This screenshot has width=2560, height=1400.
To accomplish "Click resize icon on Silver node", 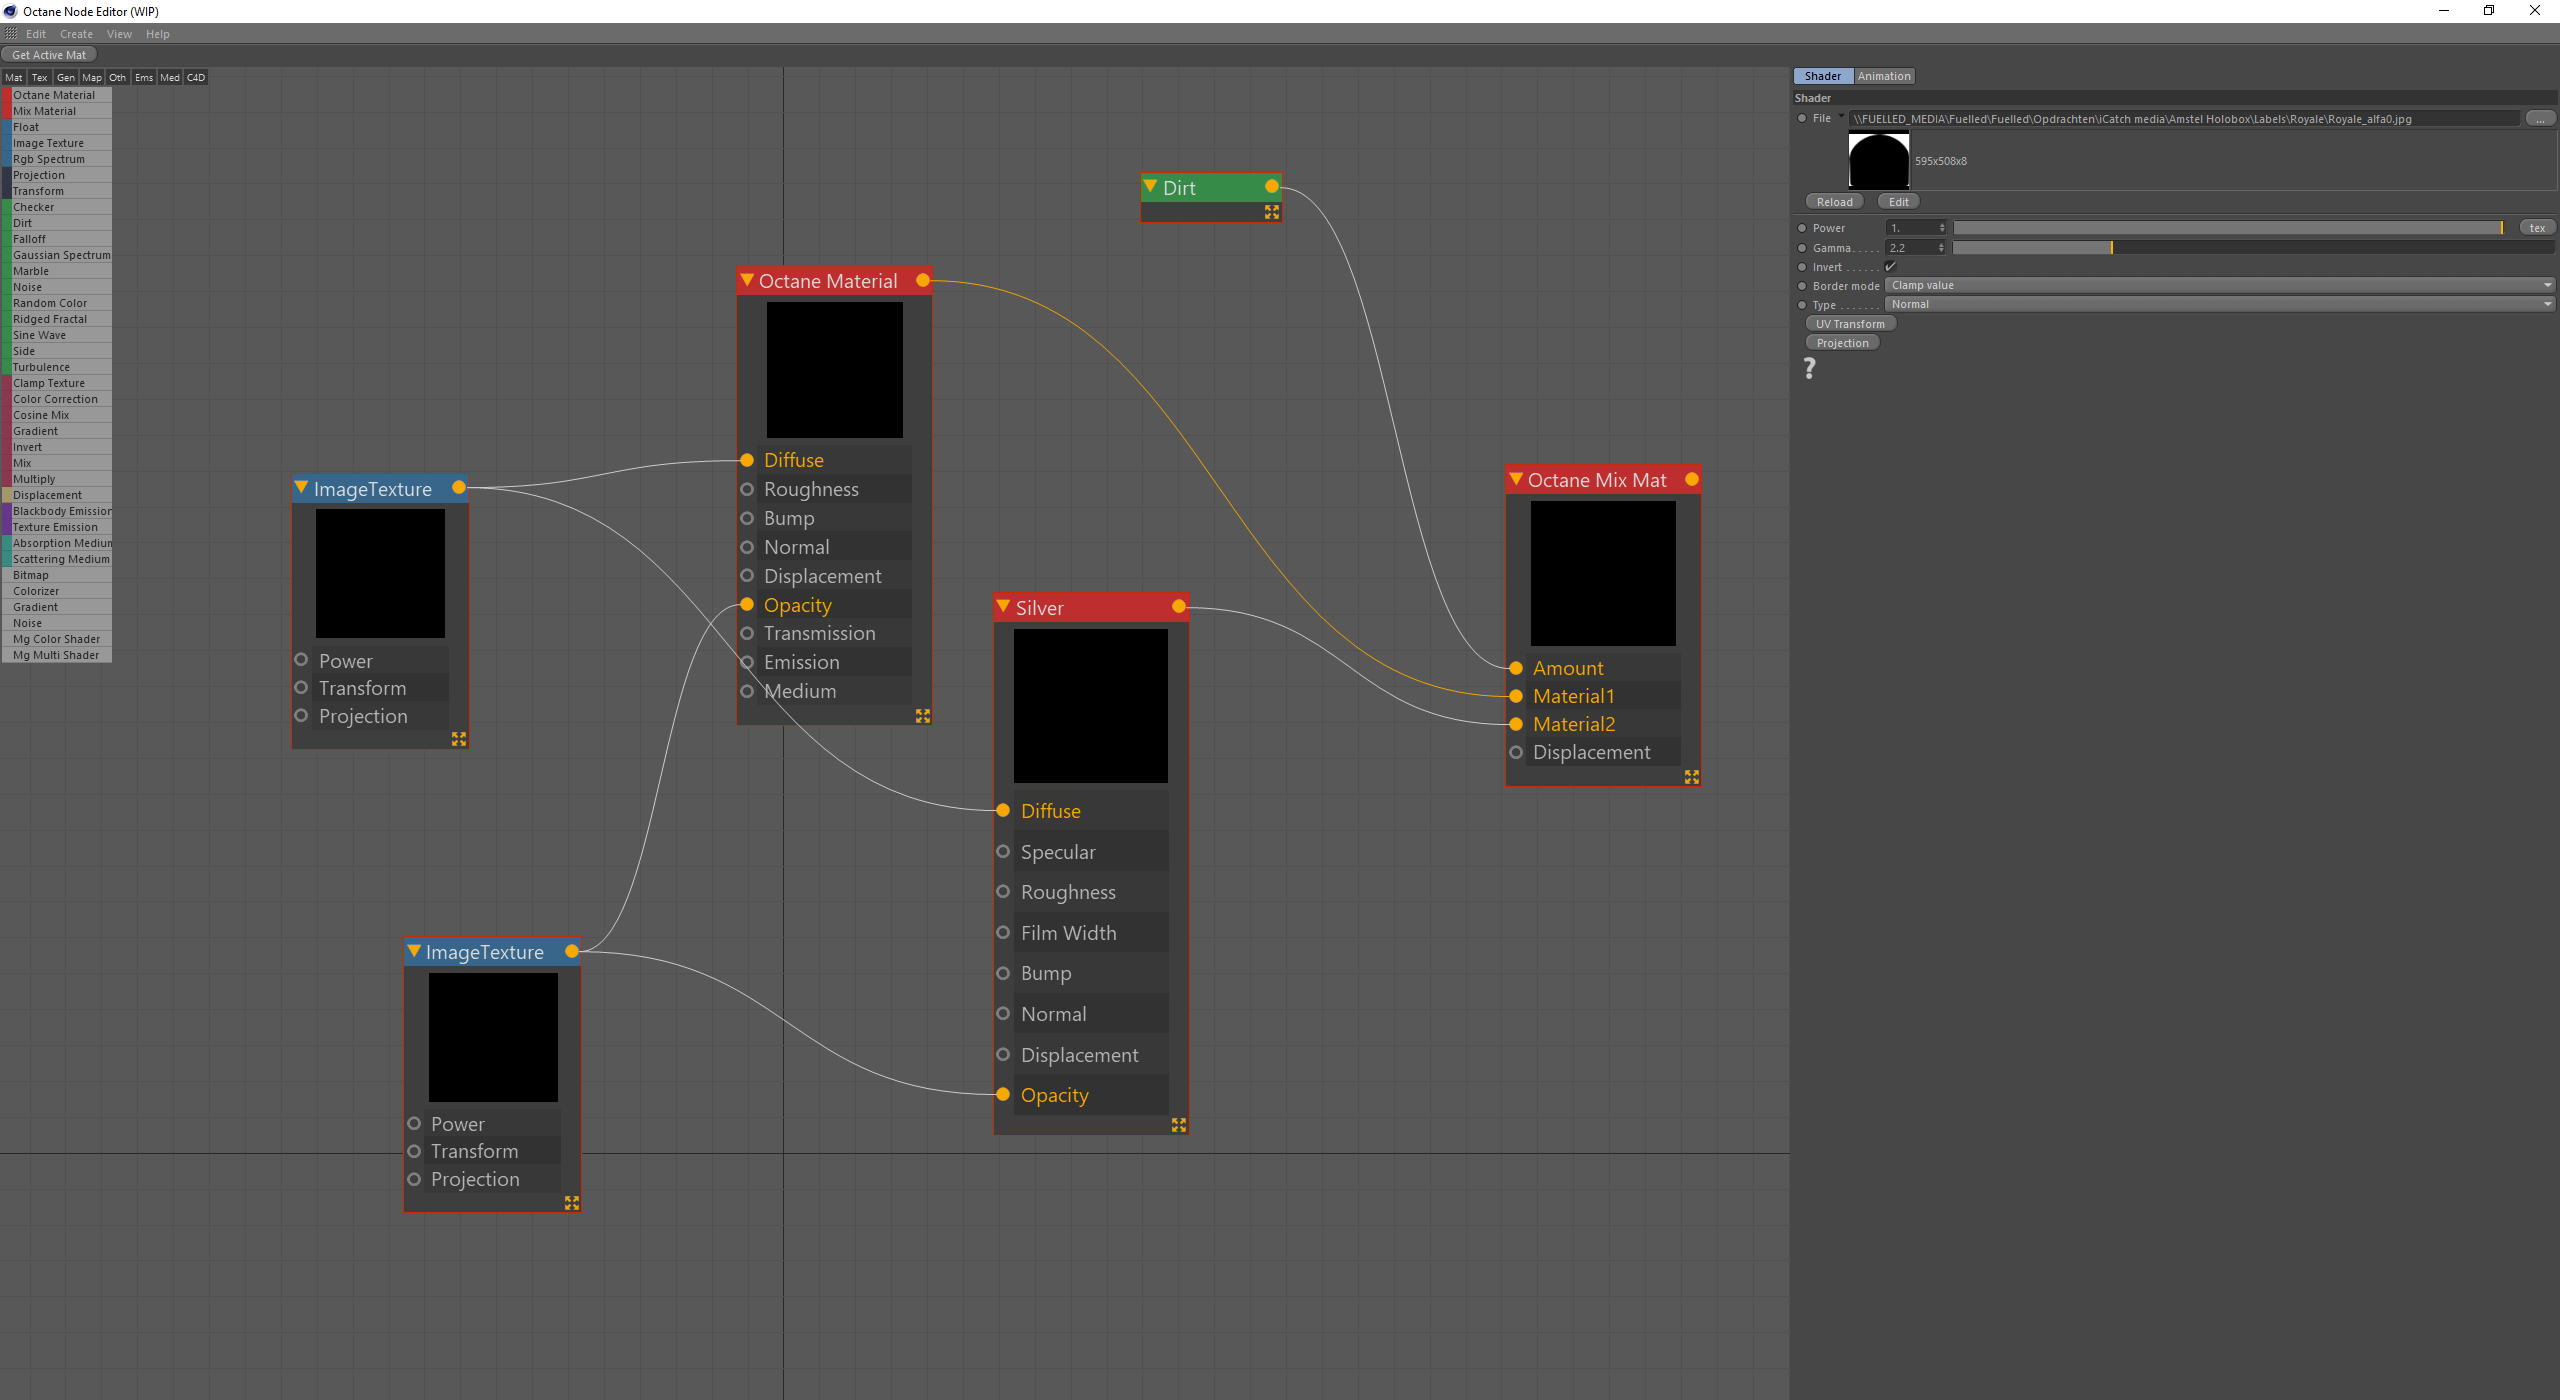I will pyautogui.click(x=1179, y=1125).
